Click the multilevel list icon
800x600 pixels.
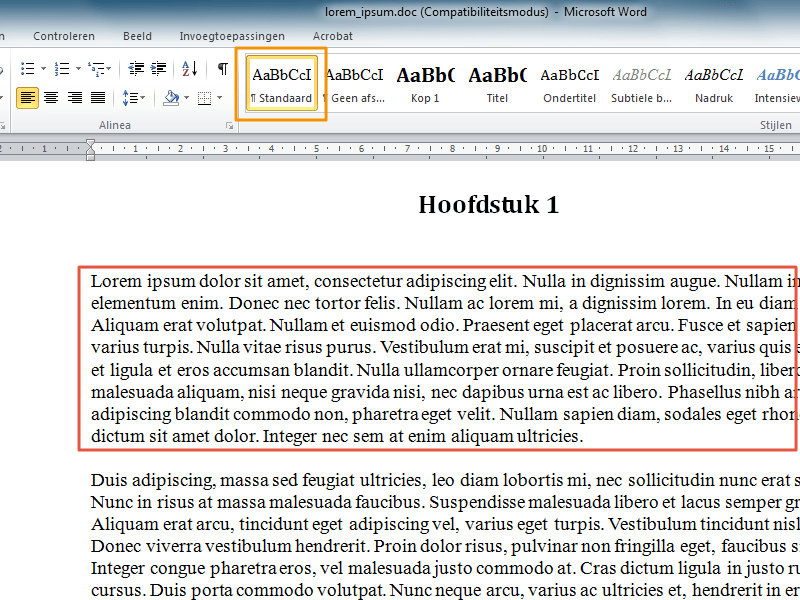[x=96, y=68]
